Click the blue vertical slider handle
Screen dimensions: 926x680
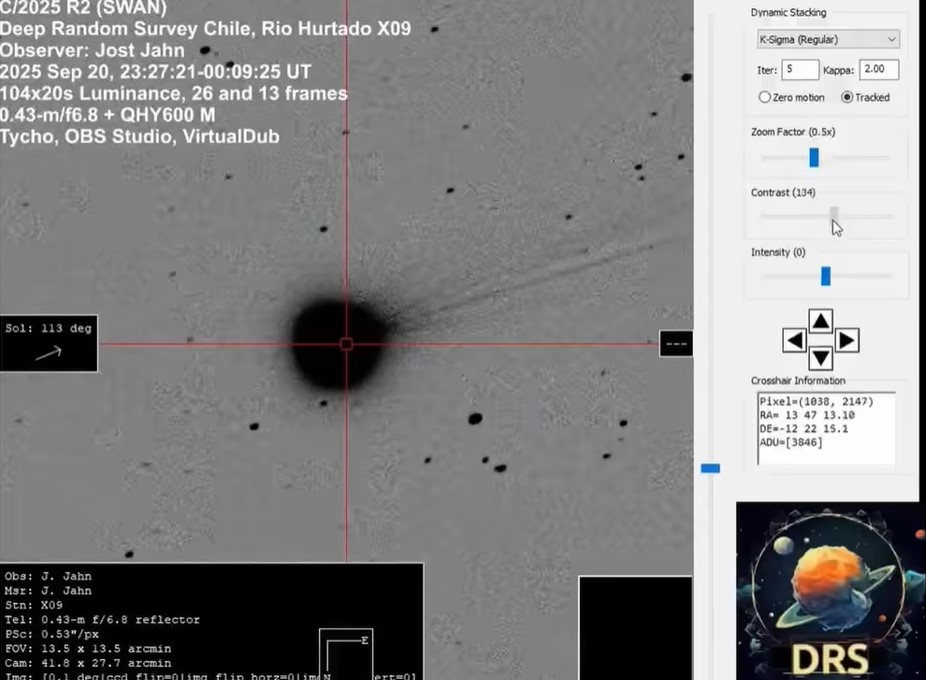[710, 468]
